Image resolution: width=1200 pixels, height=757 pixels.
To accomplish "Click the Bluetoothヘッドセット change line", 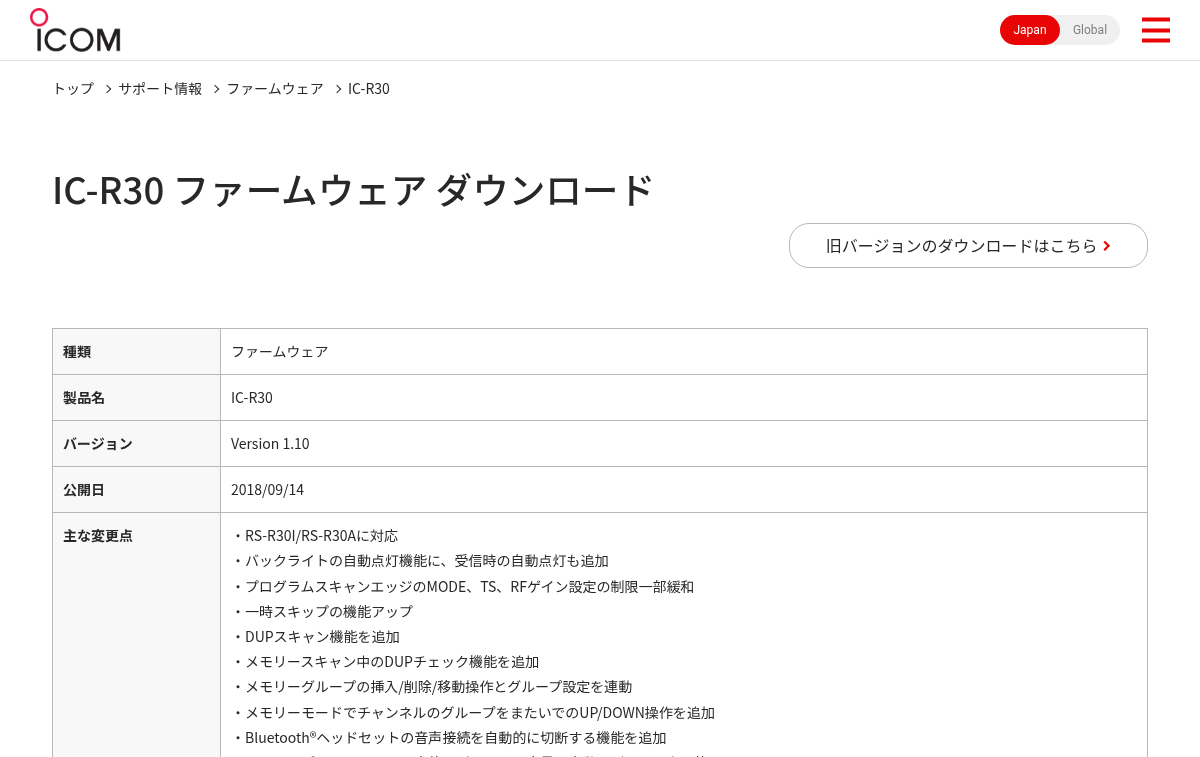I will point(449,738).
